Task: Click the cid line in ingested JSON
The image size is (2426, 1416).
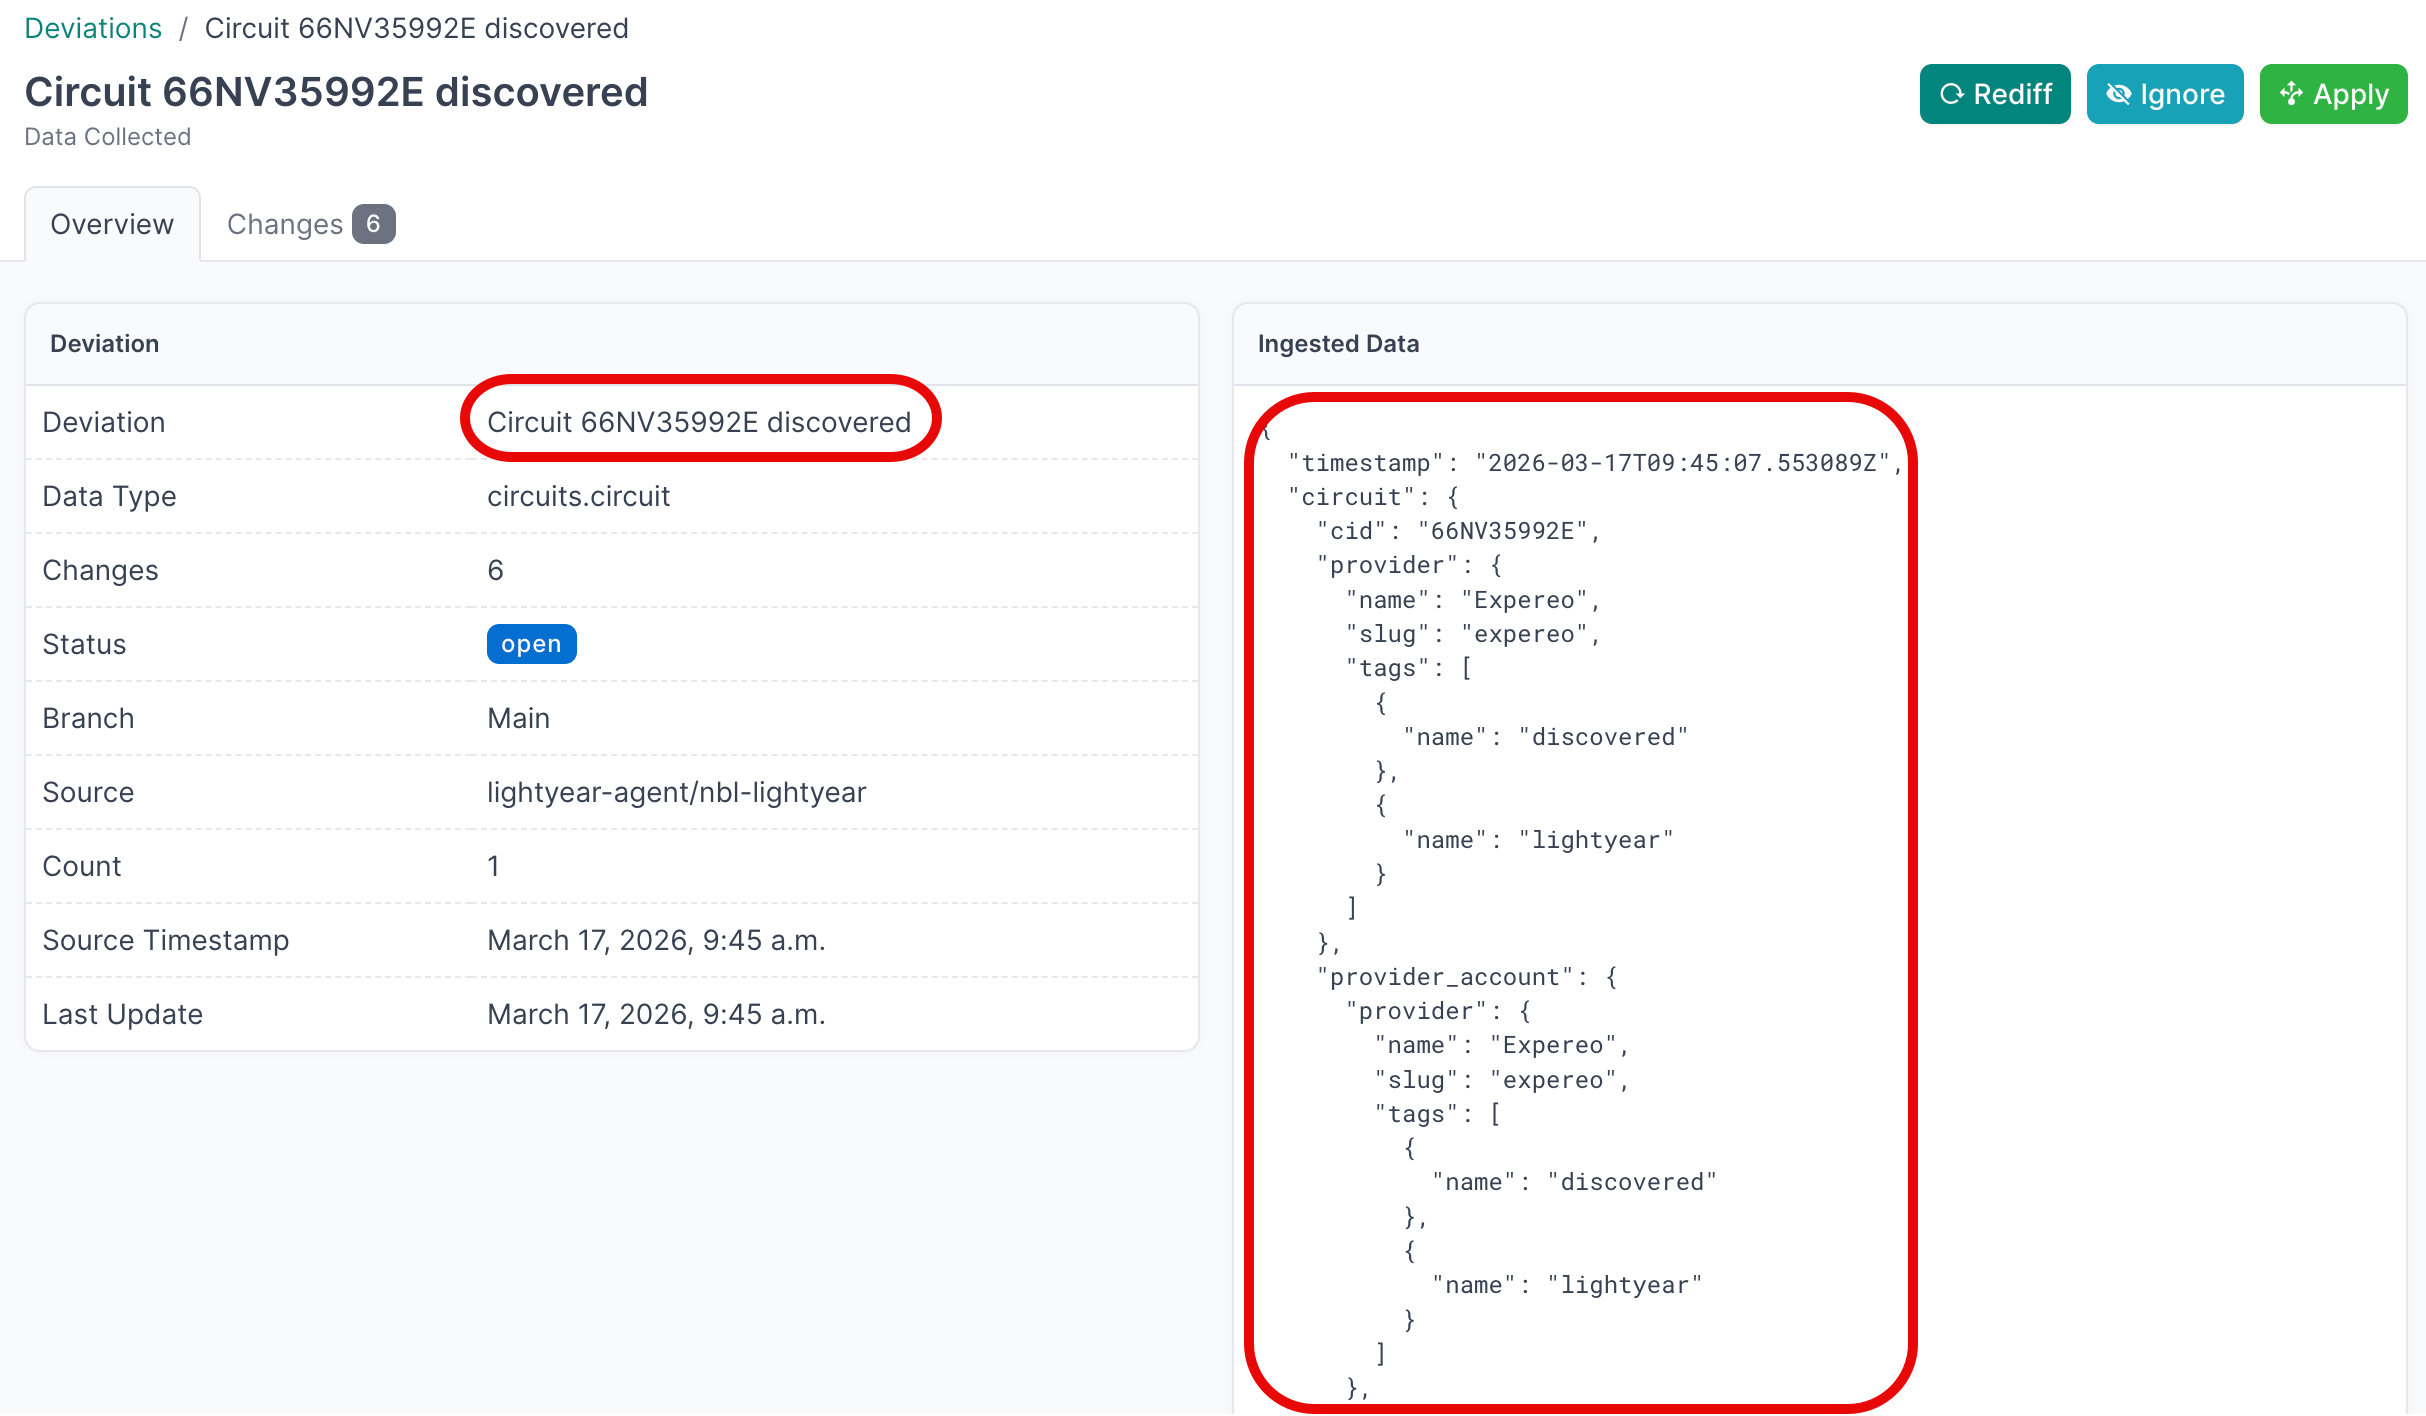Action: (1458, 531)
